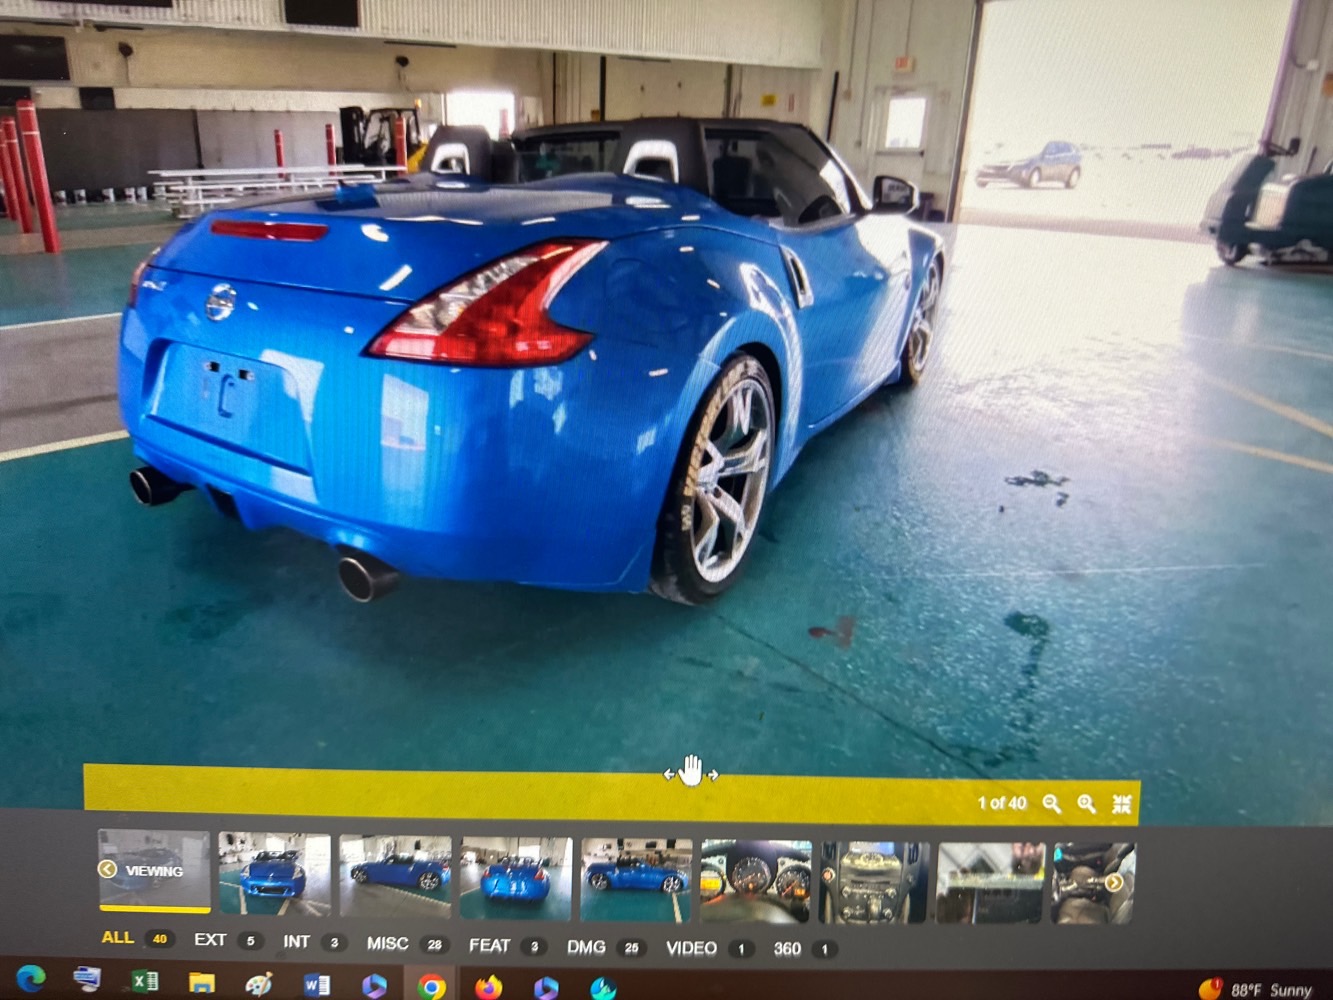Open the eighth interior thumbnail

pos(990,882)
